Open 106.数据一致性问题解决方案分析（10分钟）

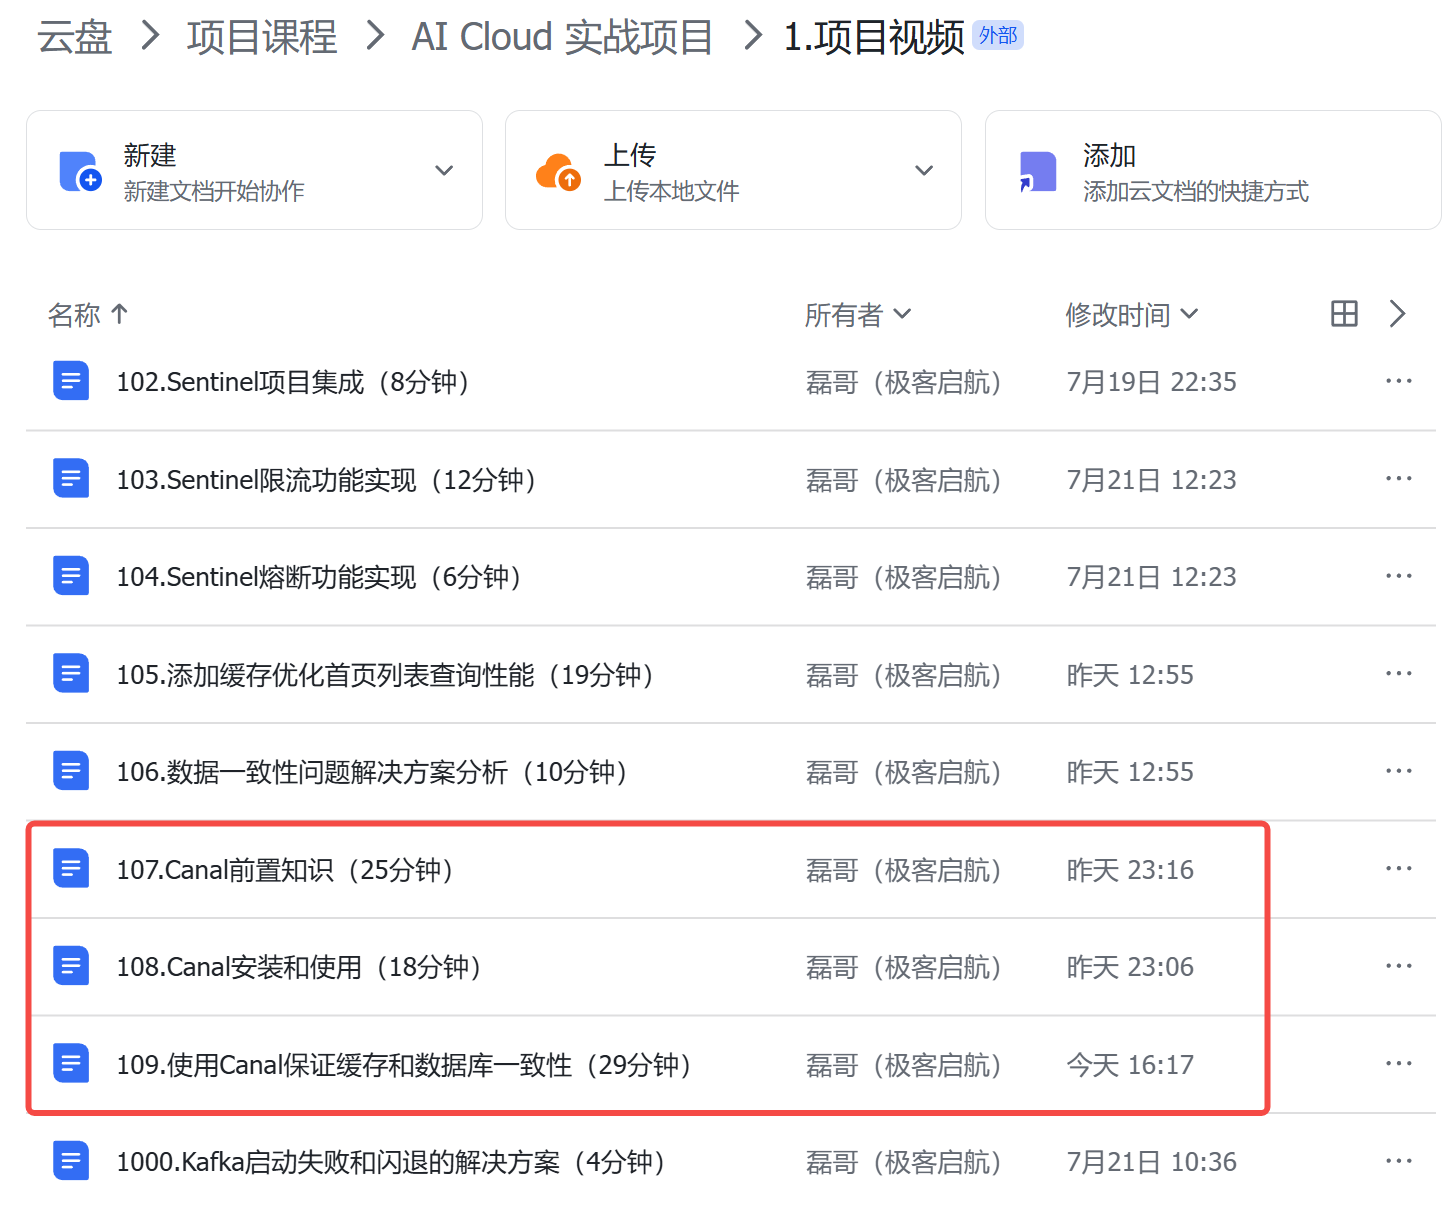(x=372, y=772)
